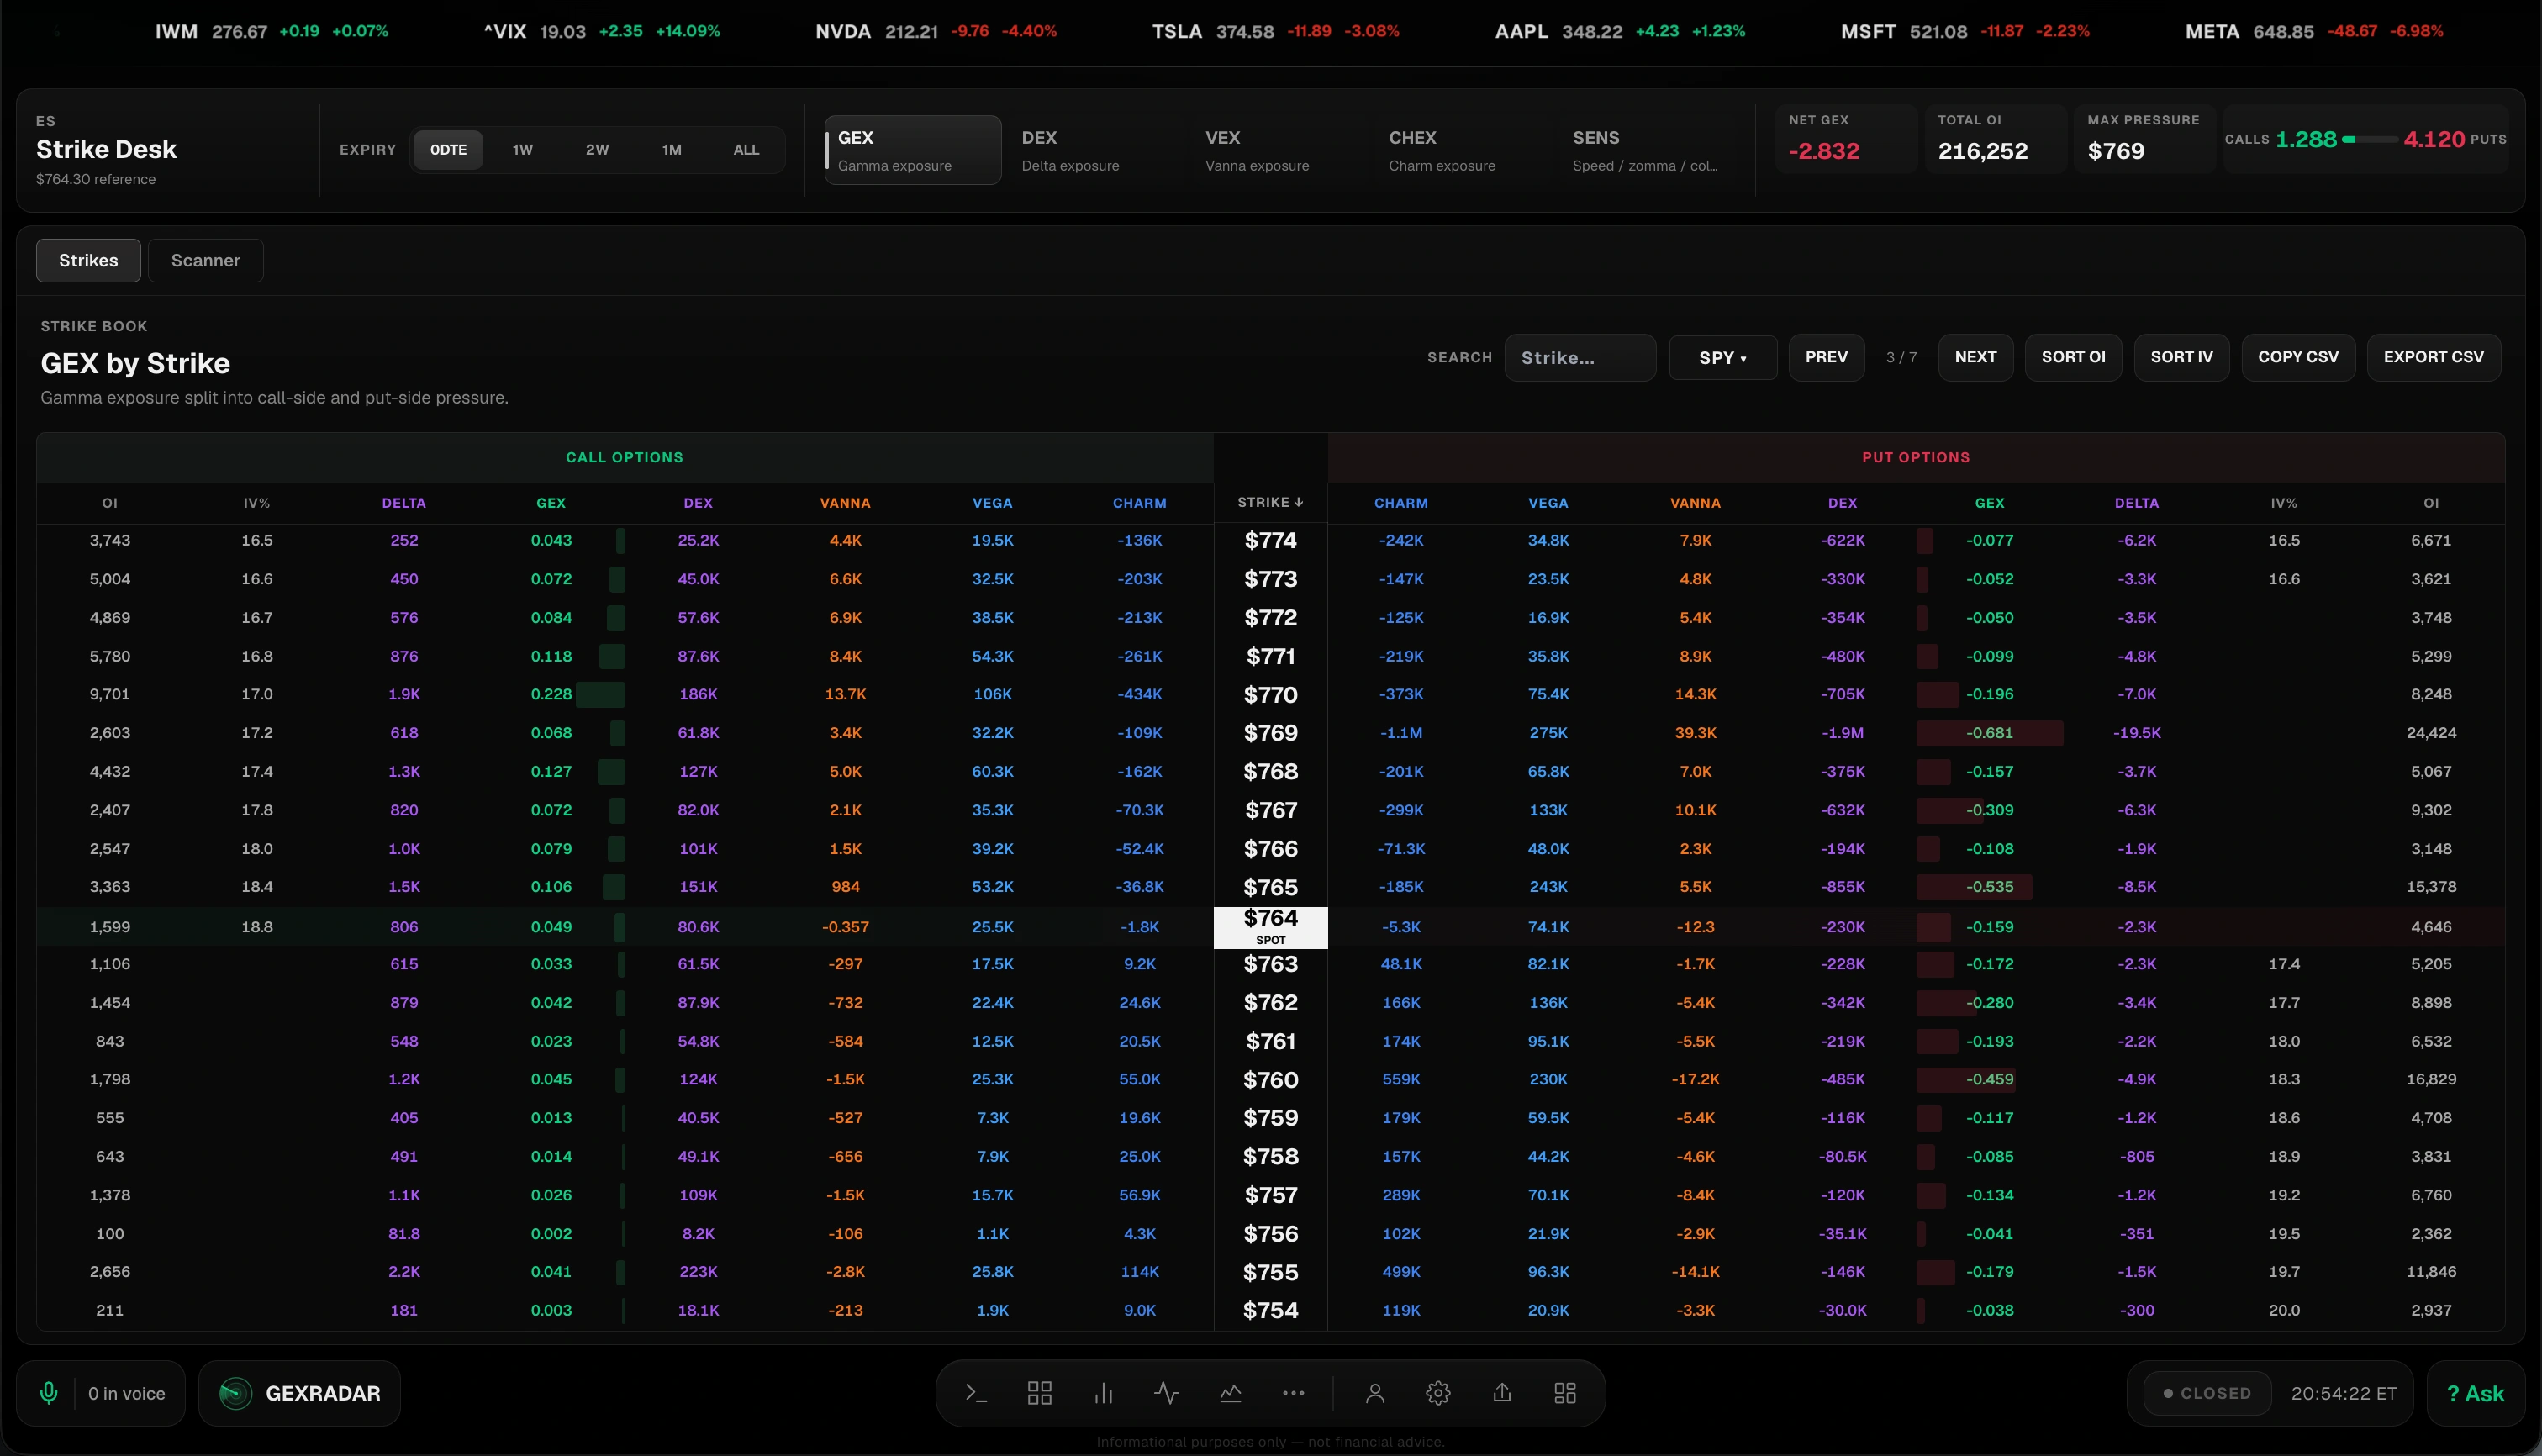Select the 2W expiry option
2542x1456 pixels.
597,150
